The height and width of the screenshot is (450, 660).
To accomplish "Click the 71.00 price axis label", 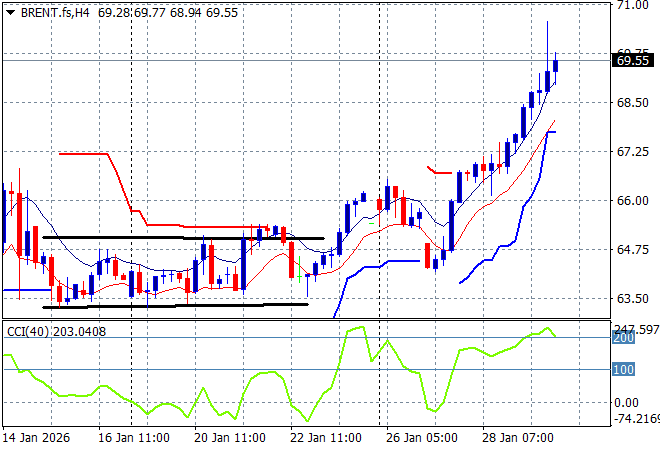I will click(x=631, y=5).
